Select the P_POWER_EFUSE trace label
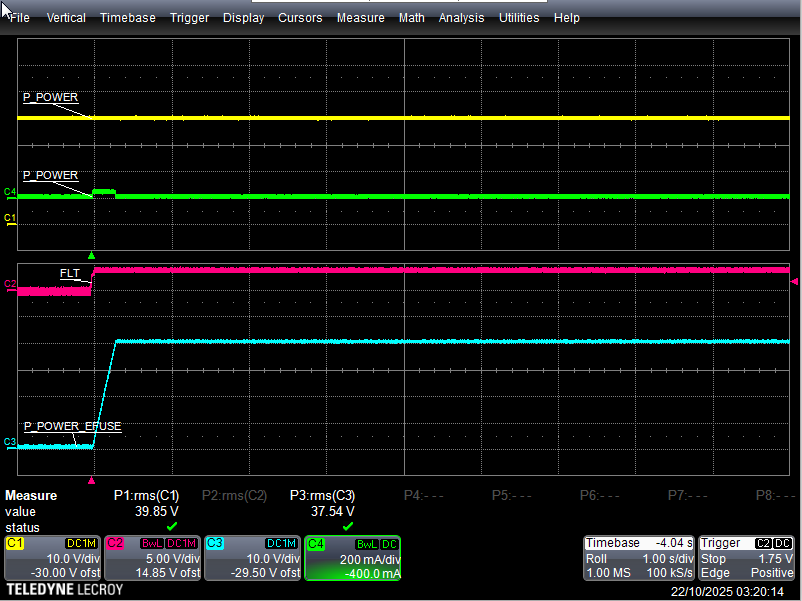The image size is (802, 601). tap(73, 427)
